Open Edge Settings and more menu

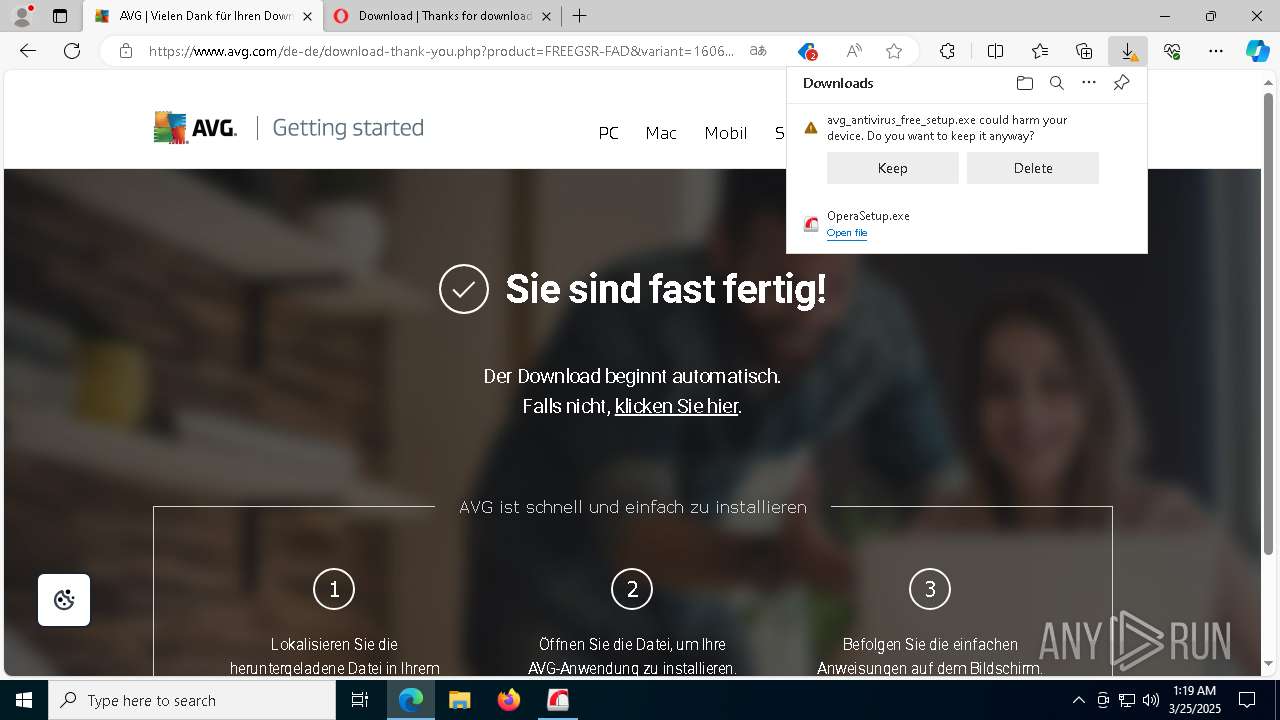point(1216,51)
